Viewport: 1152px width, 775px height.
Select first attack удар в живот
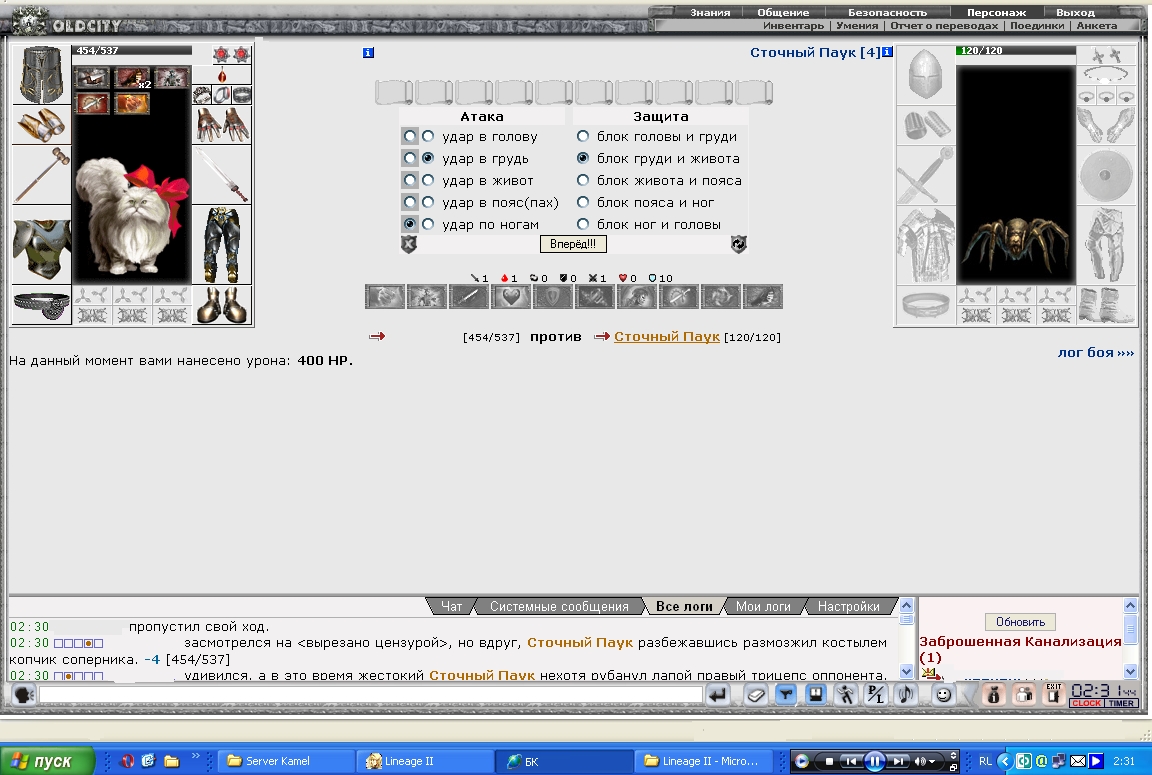tap(410, 180)
